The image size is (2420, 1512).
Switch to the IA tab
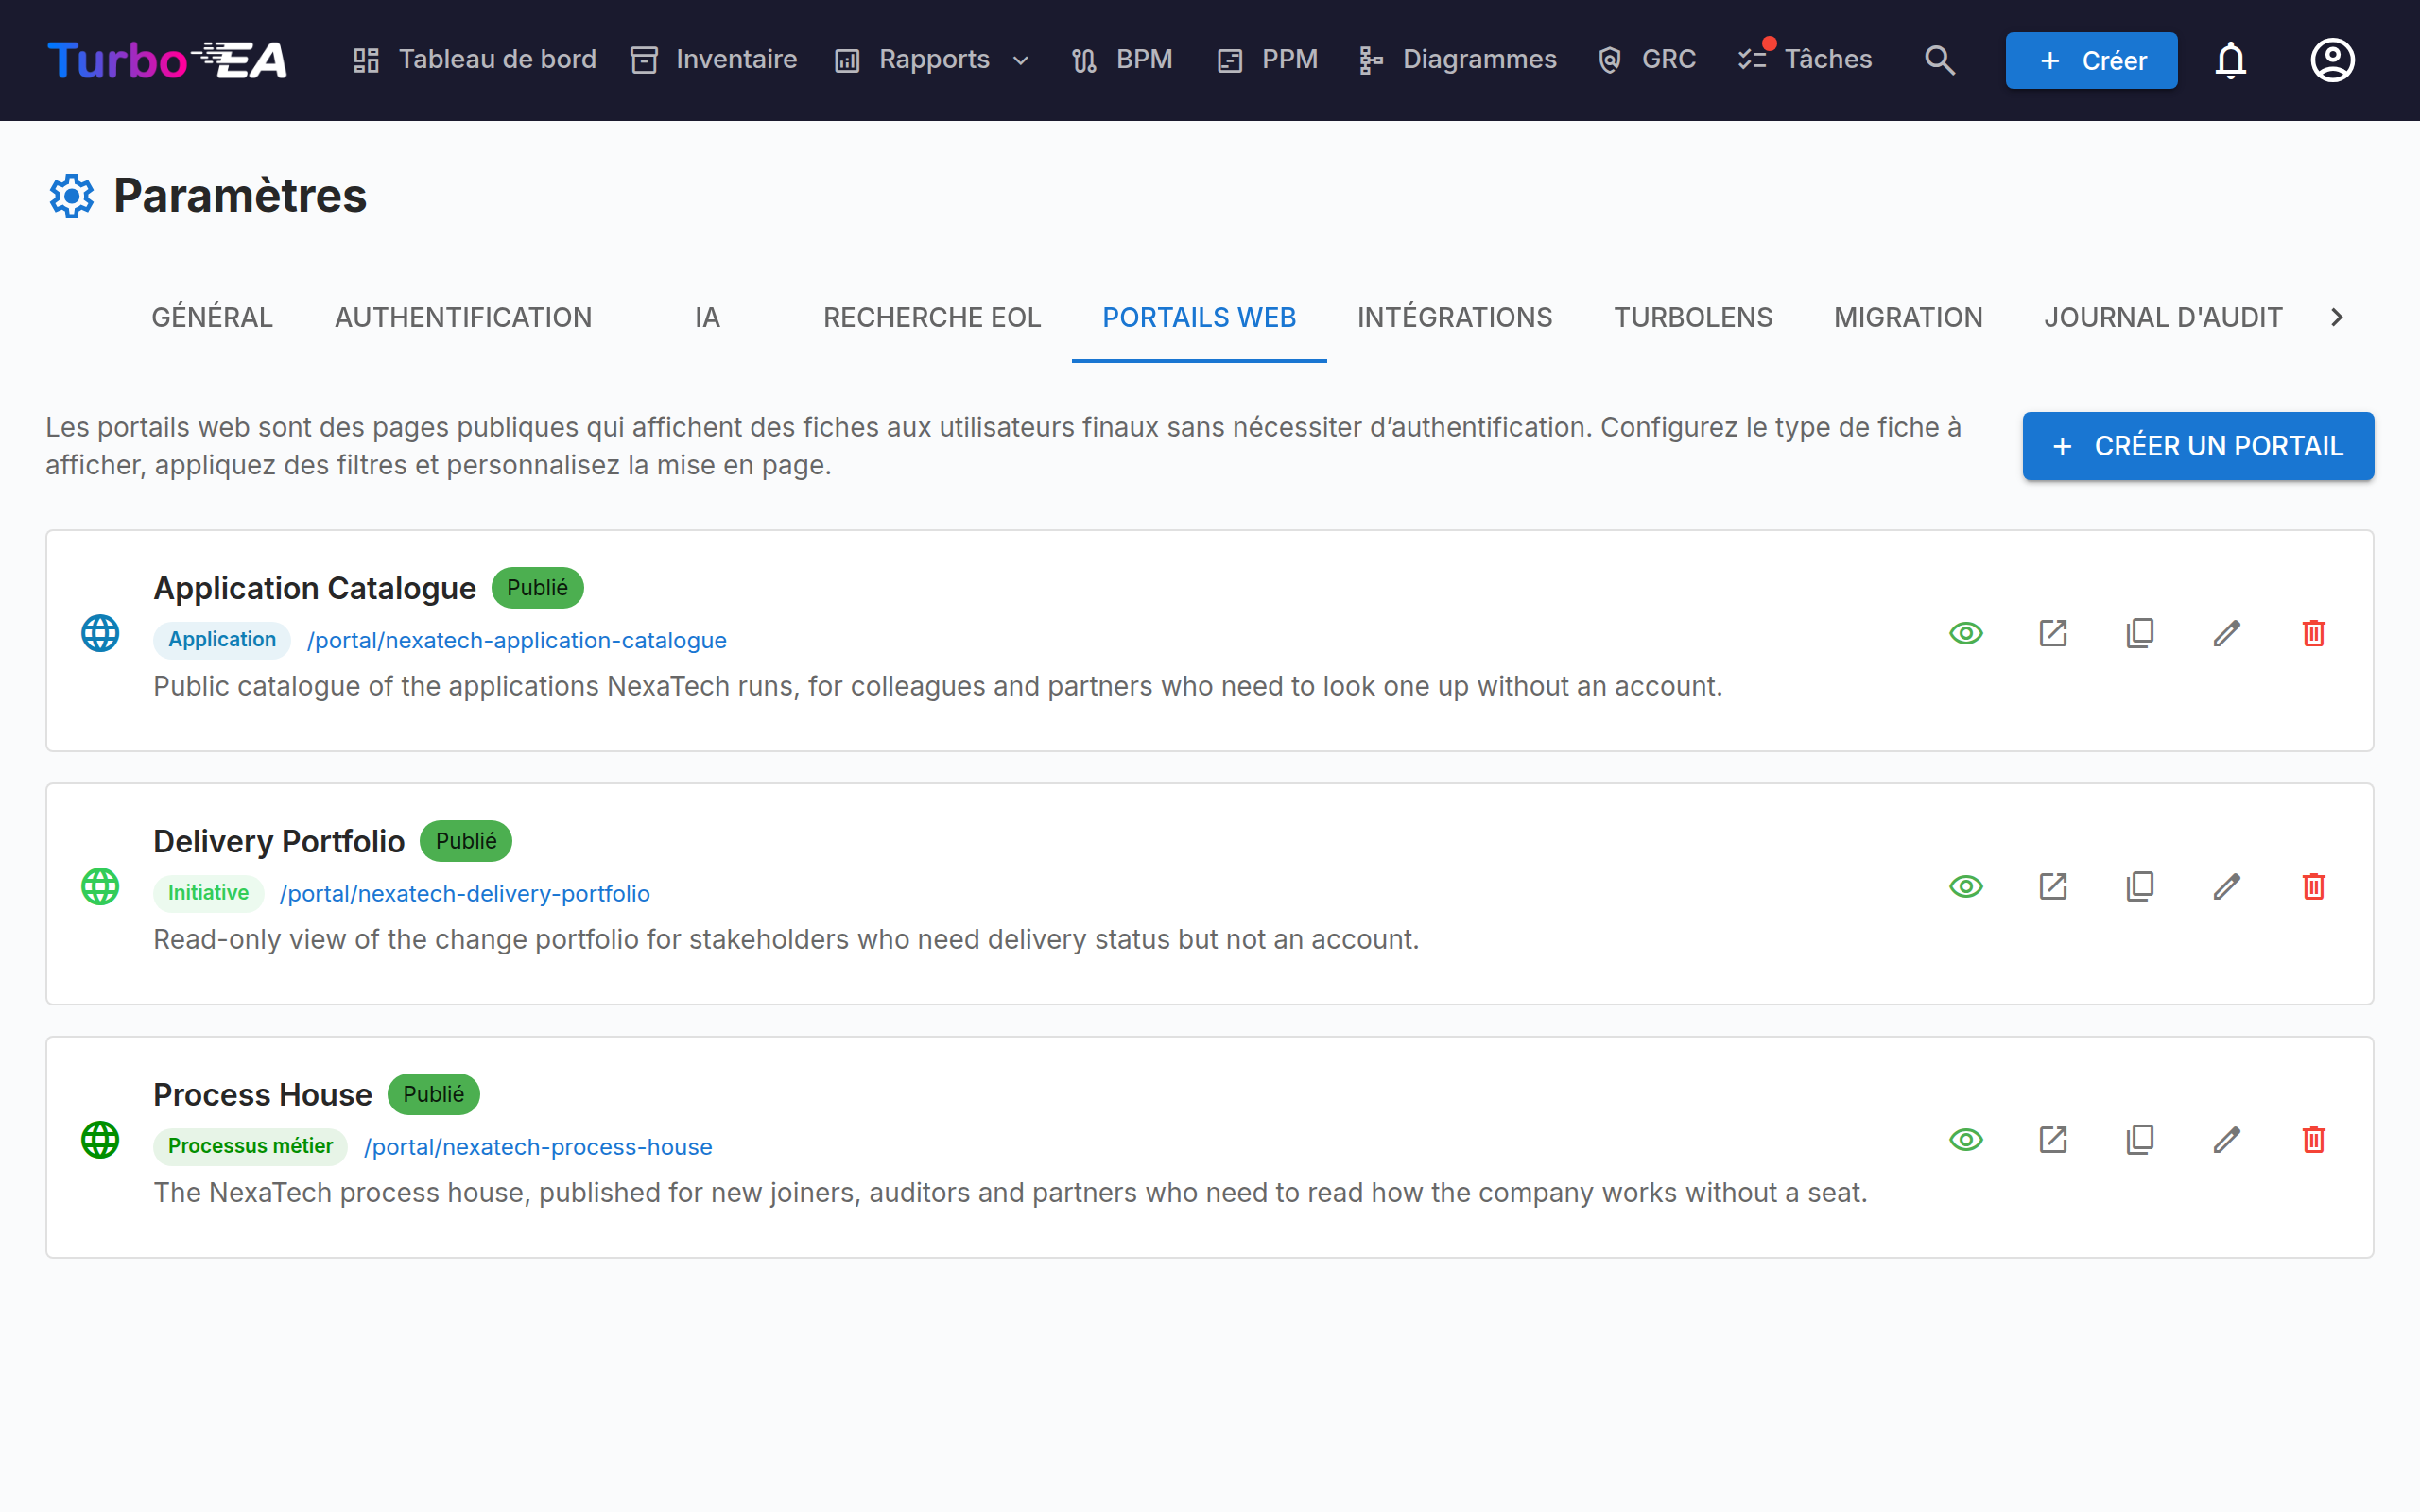pyautogui.click(x=707, y=317)
